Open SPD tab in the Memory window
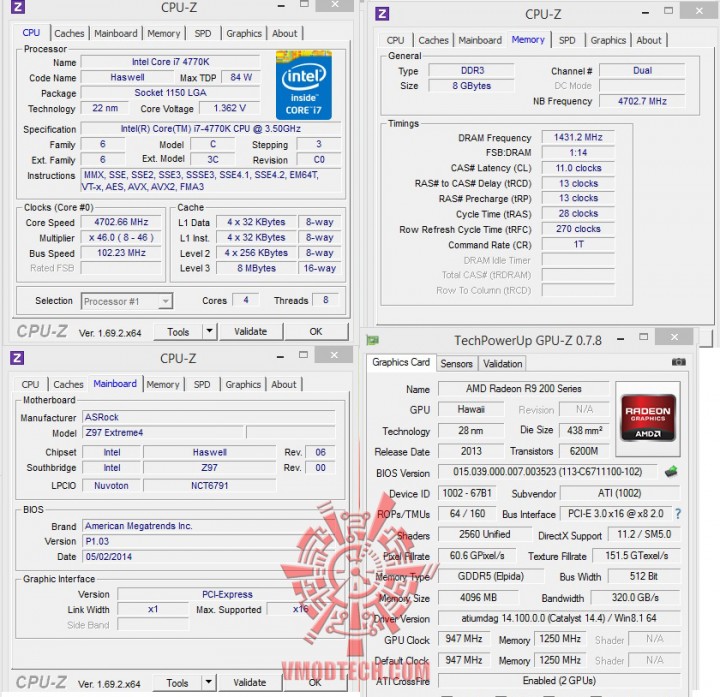The image size is (720, 697). click(567, 40)
